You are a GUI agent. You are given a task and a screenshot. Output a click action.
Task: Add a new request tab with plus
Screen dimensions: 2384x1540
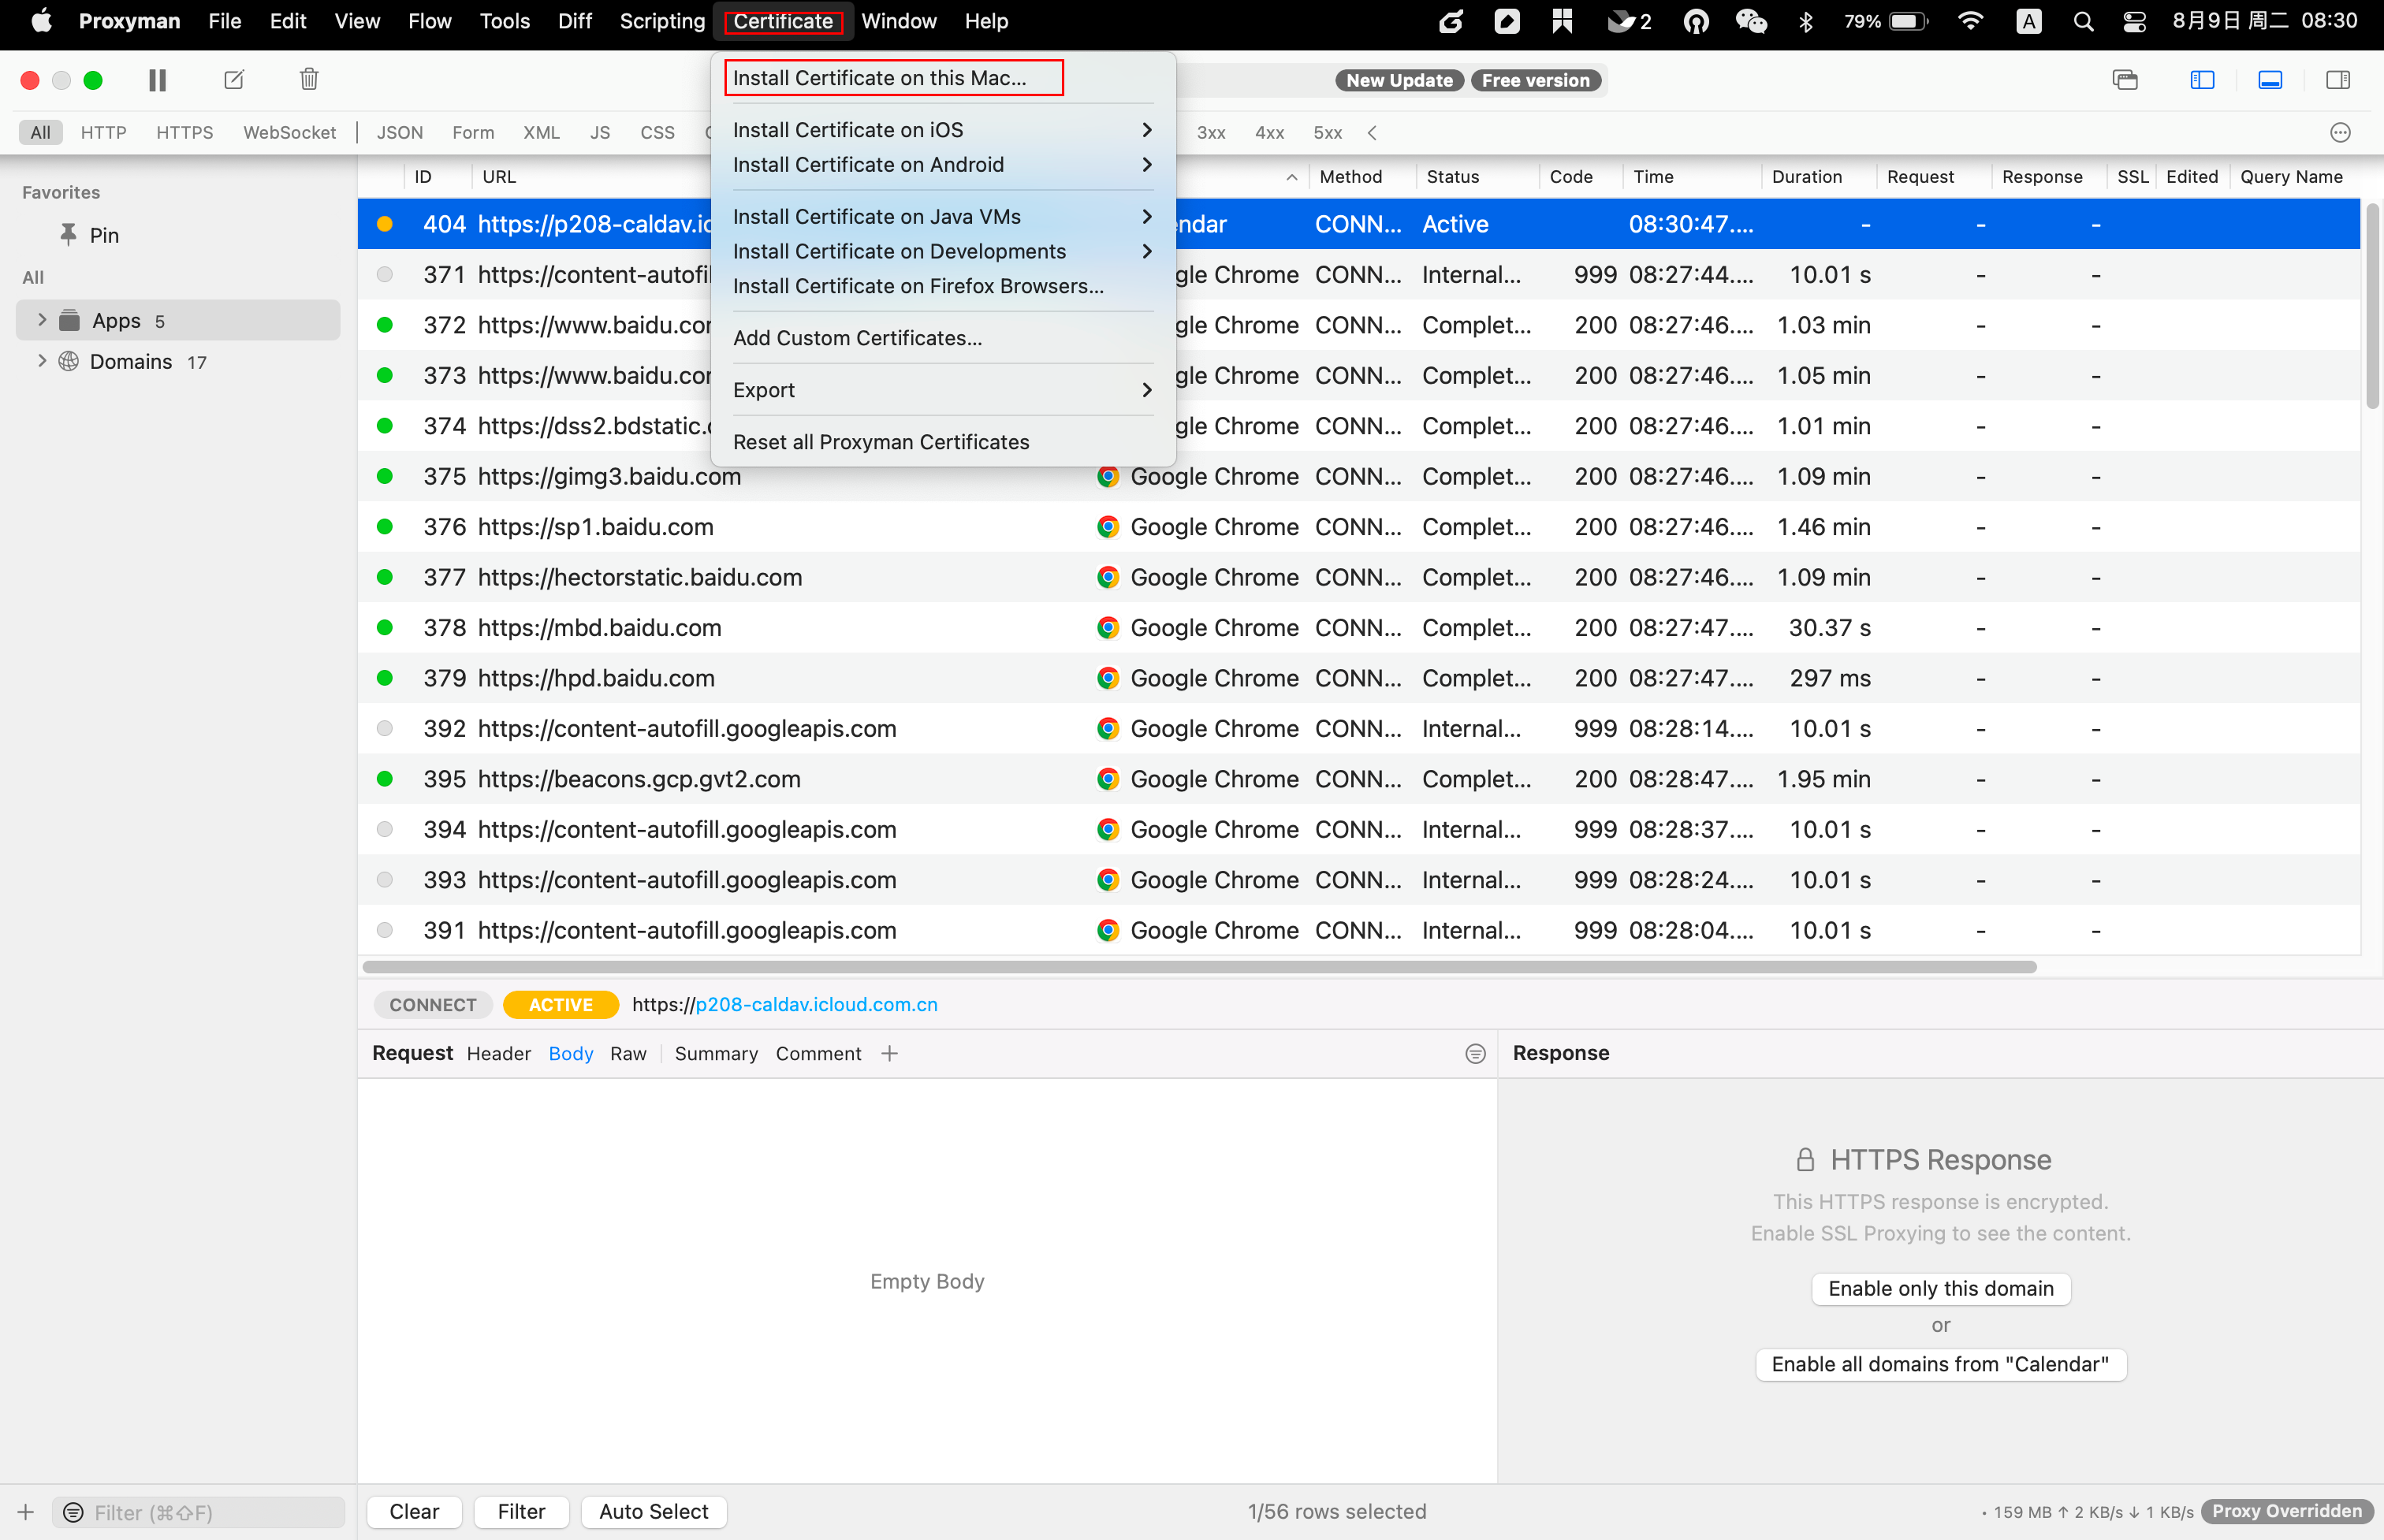tap(889, 1053)
